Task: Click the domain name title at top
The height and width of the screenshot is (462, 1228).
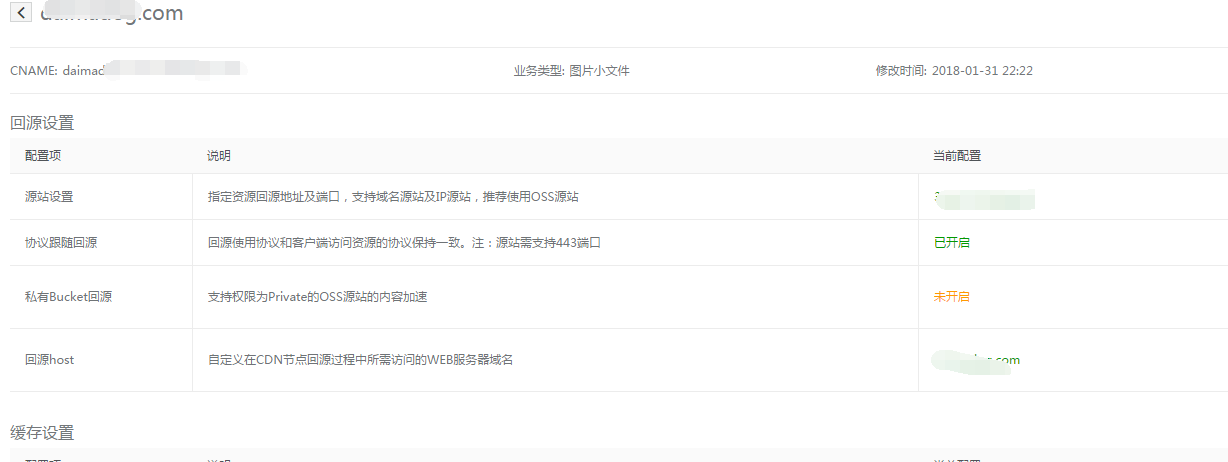Action: coord(111,13)
